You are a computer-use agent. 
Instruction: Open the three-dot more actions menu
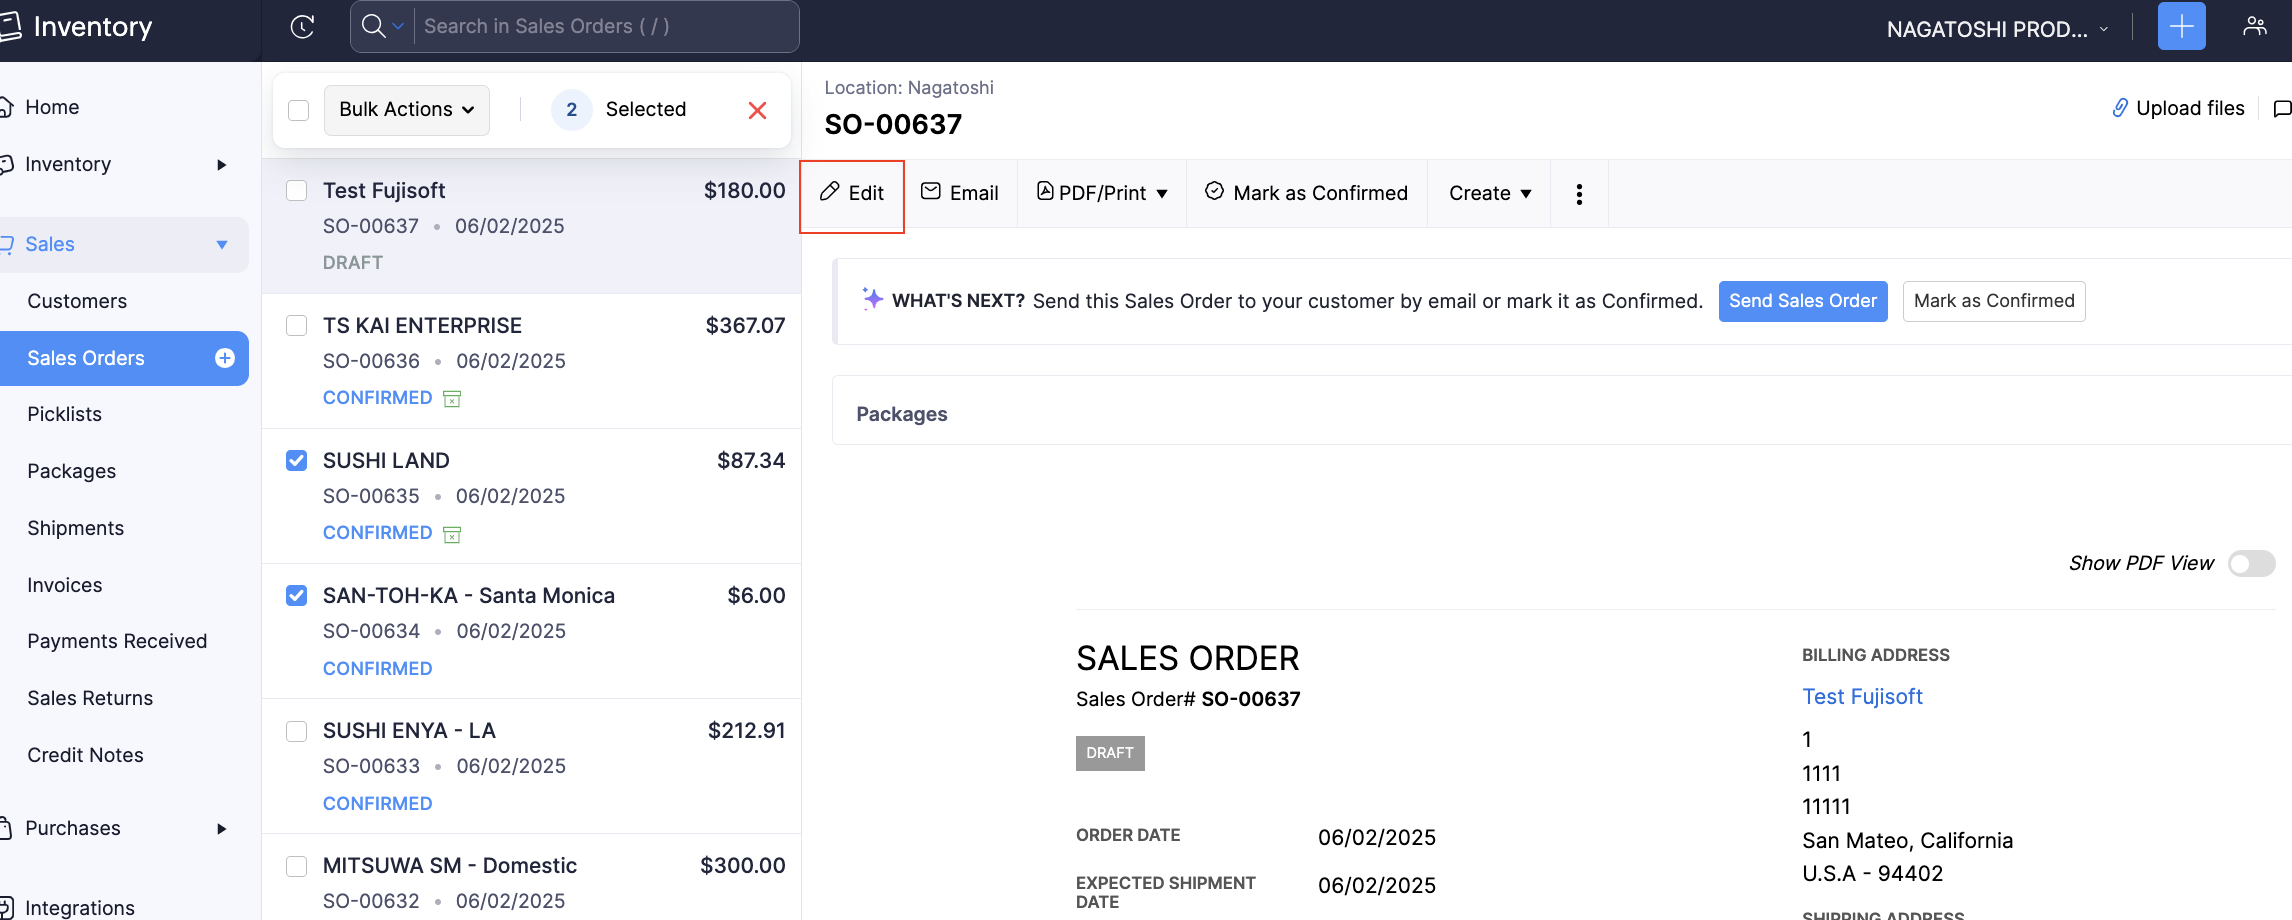tap(1579, 194)
